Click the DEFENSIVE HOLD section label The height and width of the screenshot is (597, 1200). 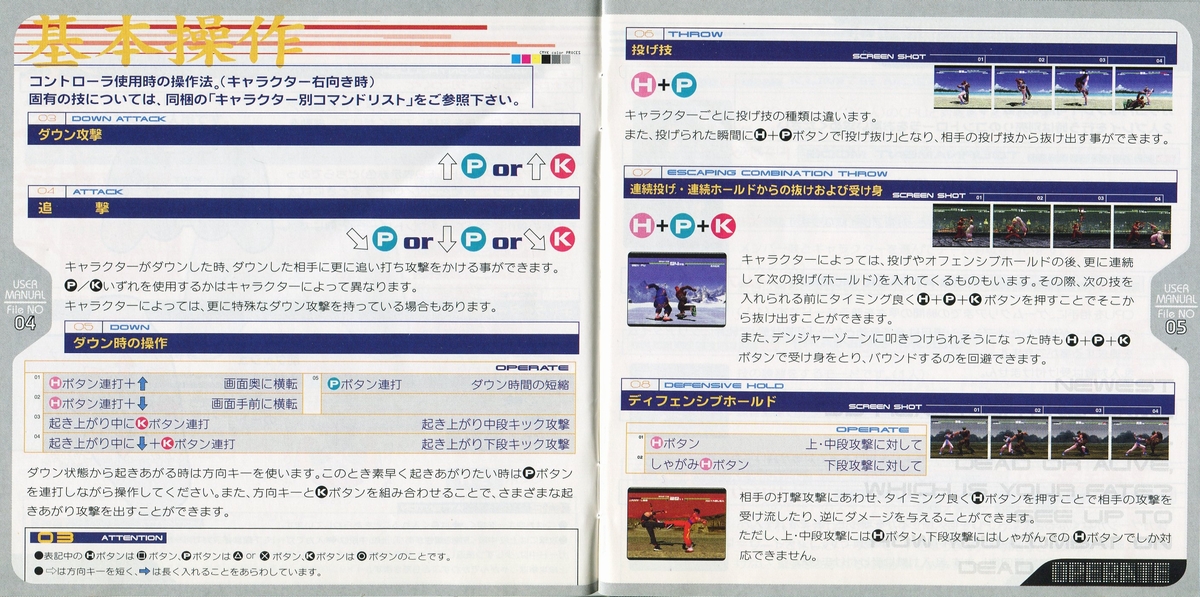724,384
